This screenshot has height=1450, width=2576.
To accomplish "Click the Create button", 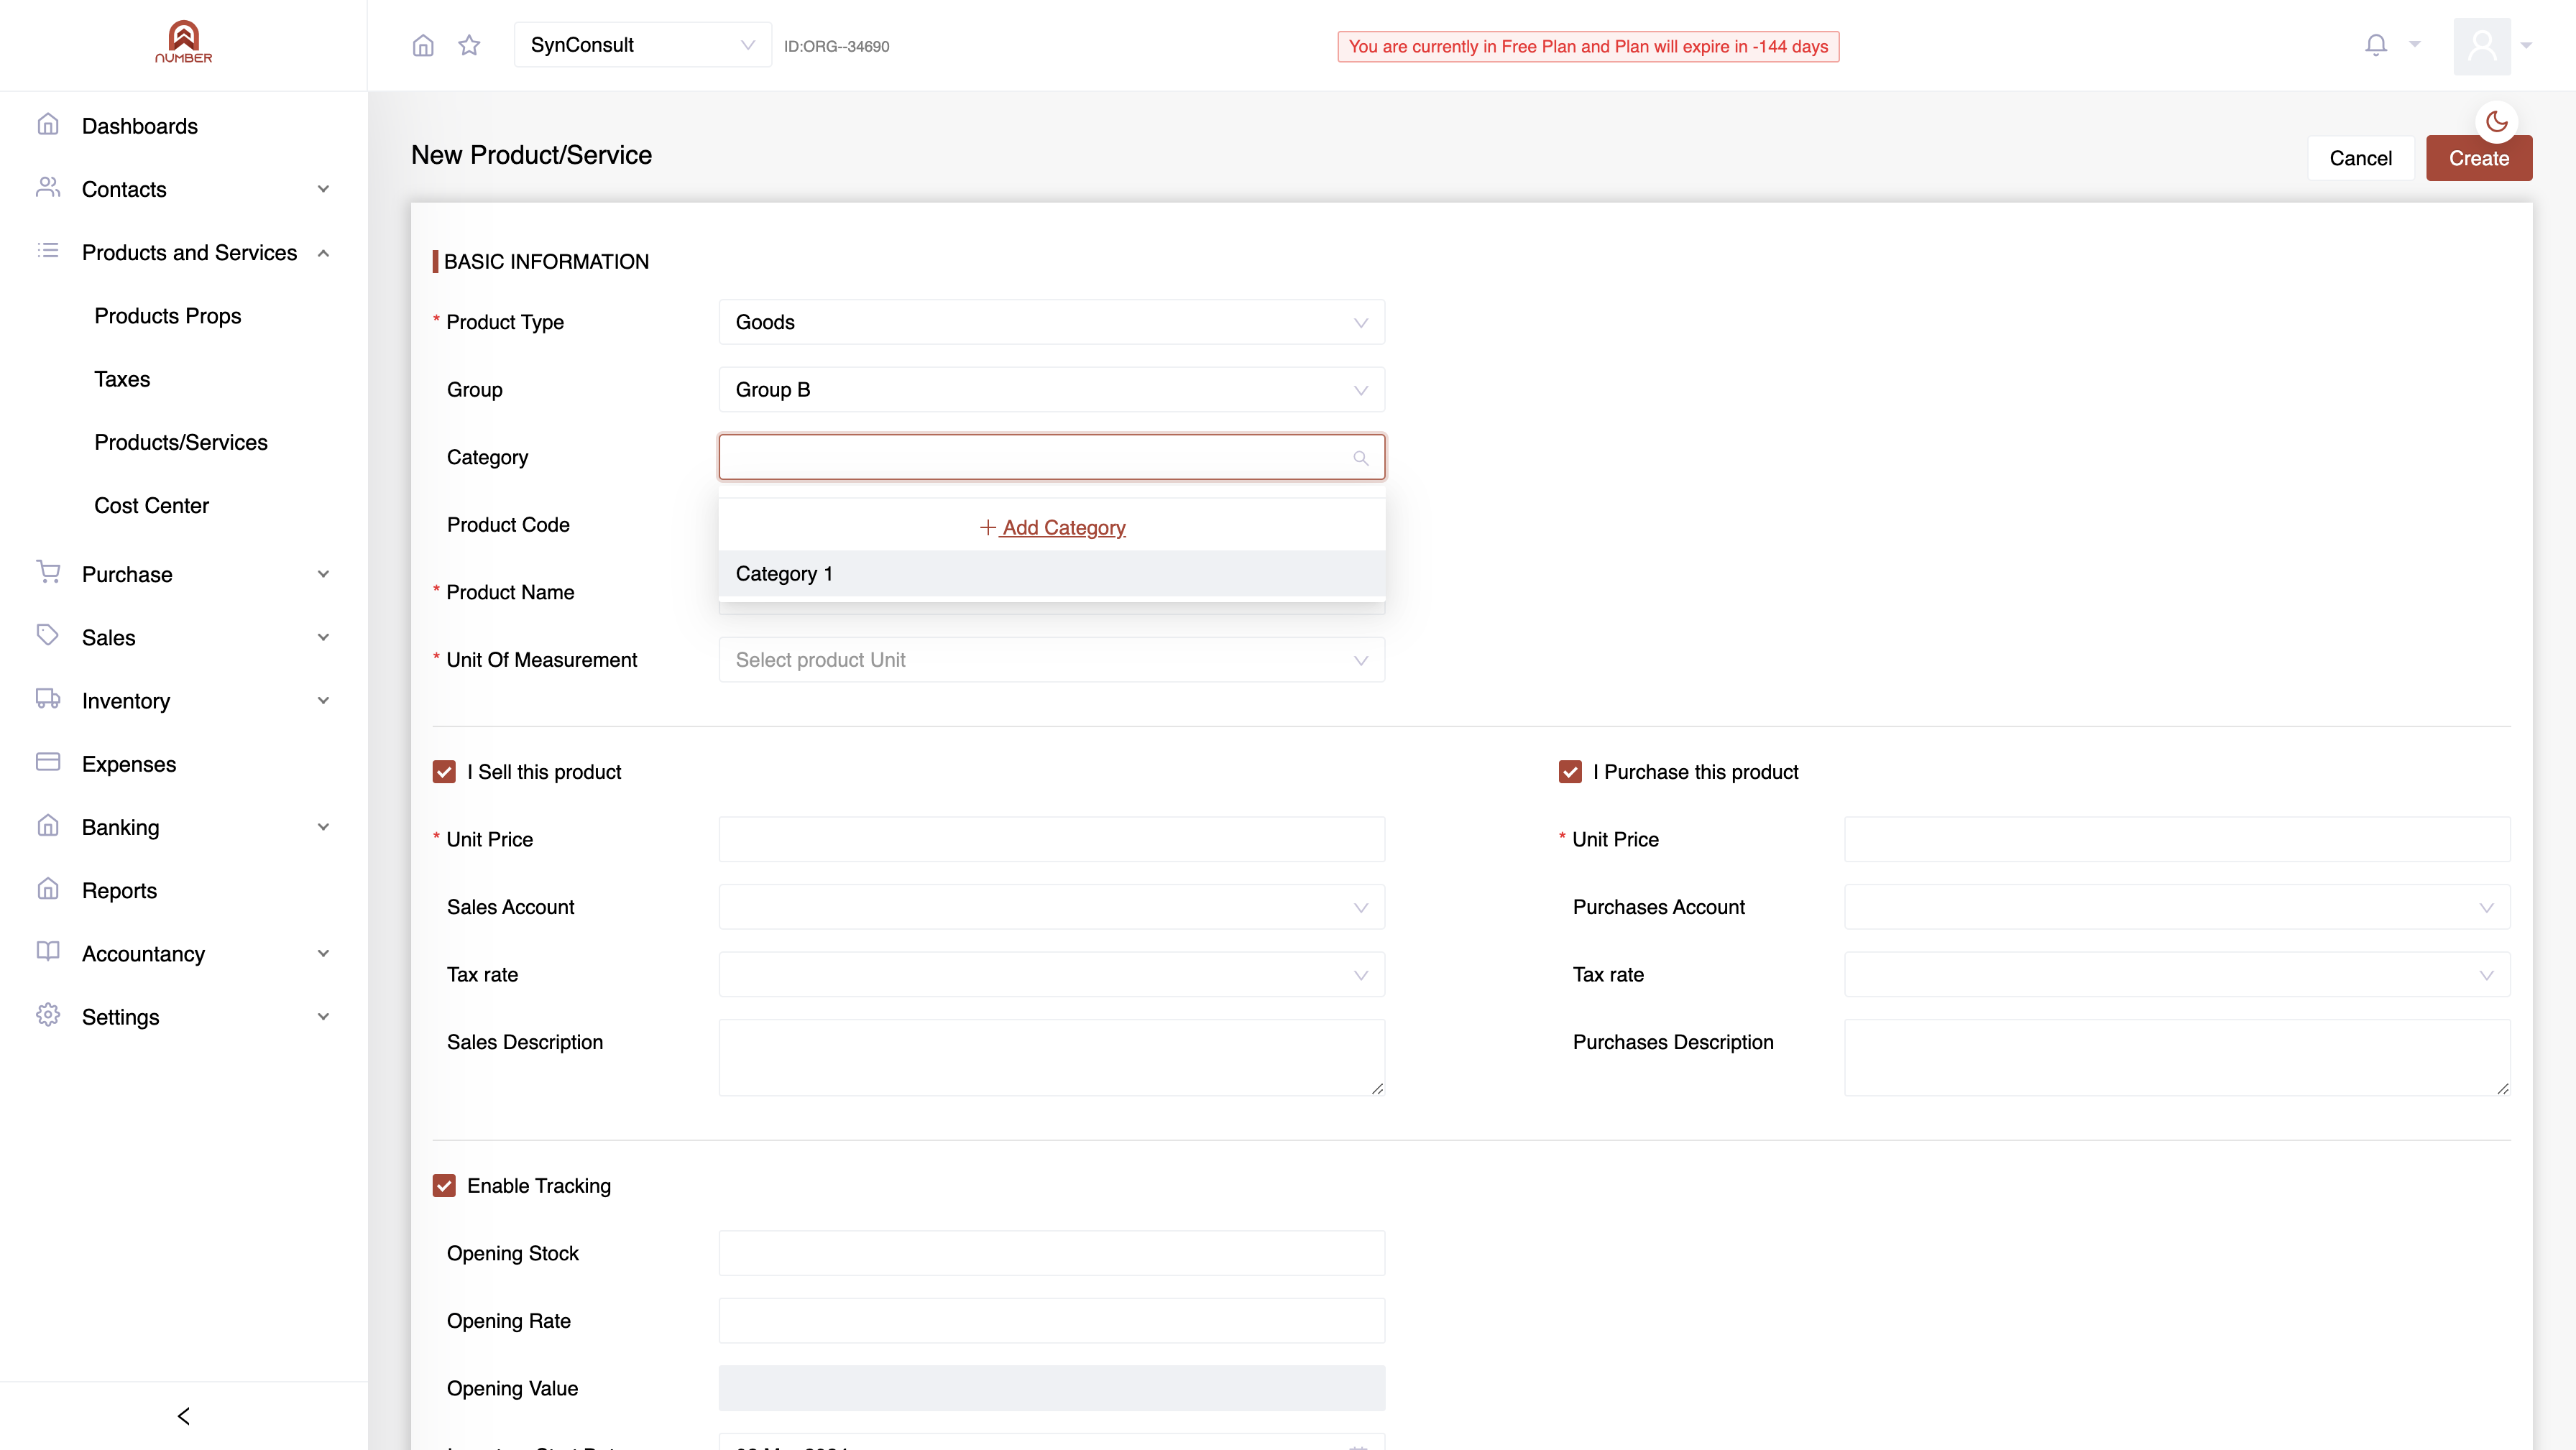I will (2478, 158).
